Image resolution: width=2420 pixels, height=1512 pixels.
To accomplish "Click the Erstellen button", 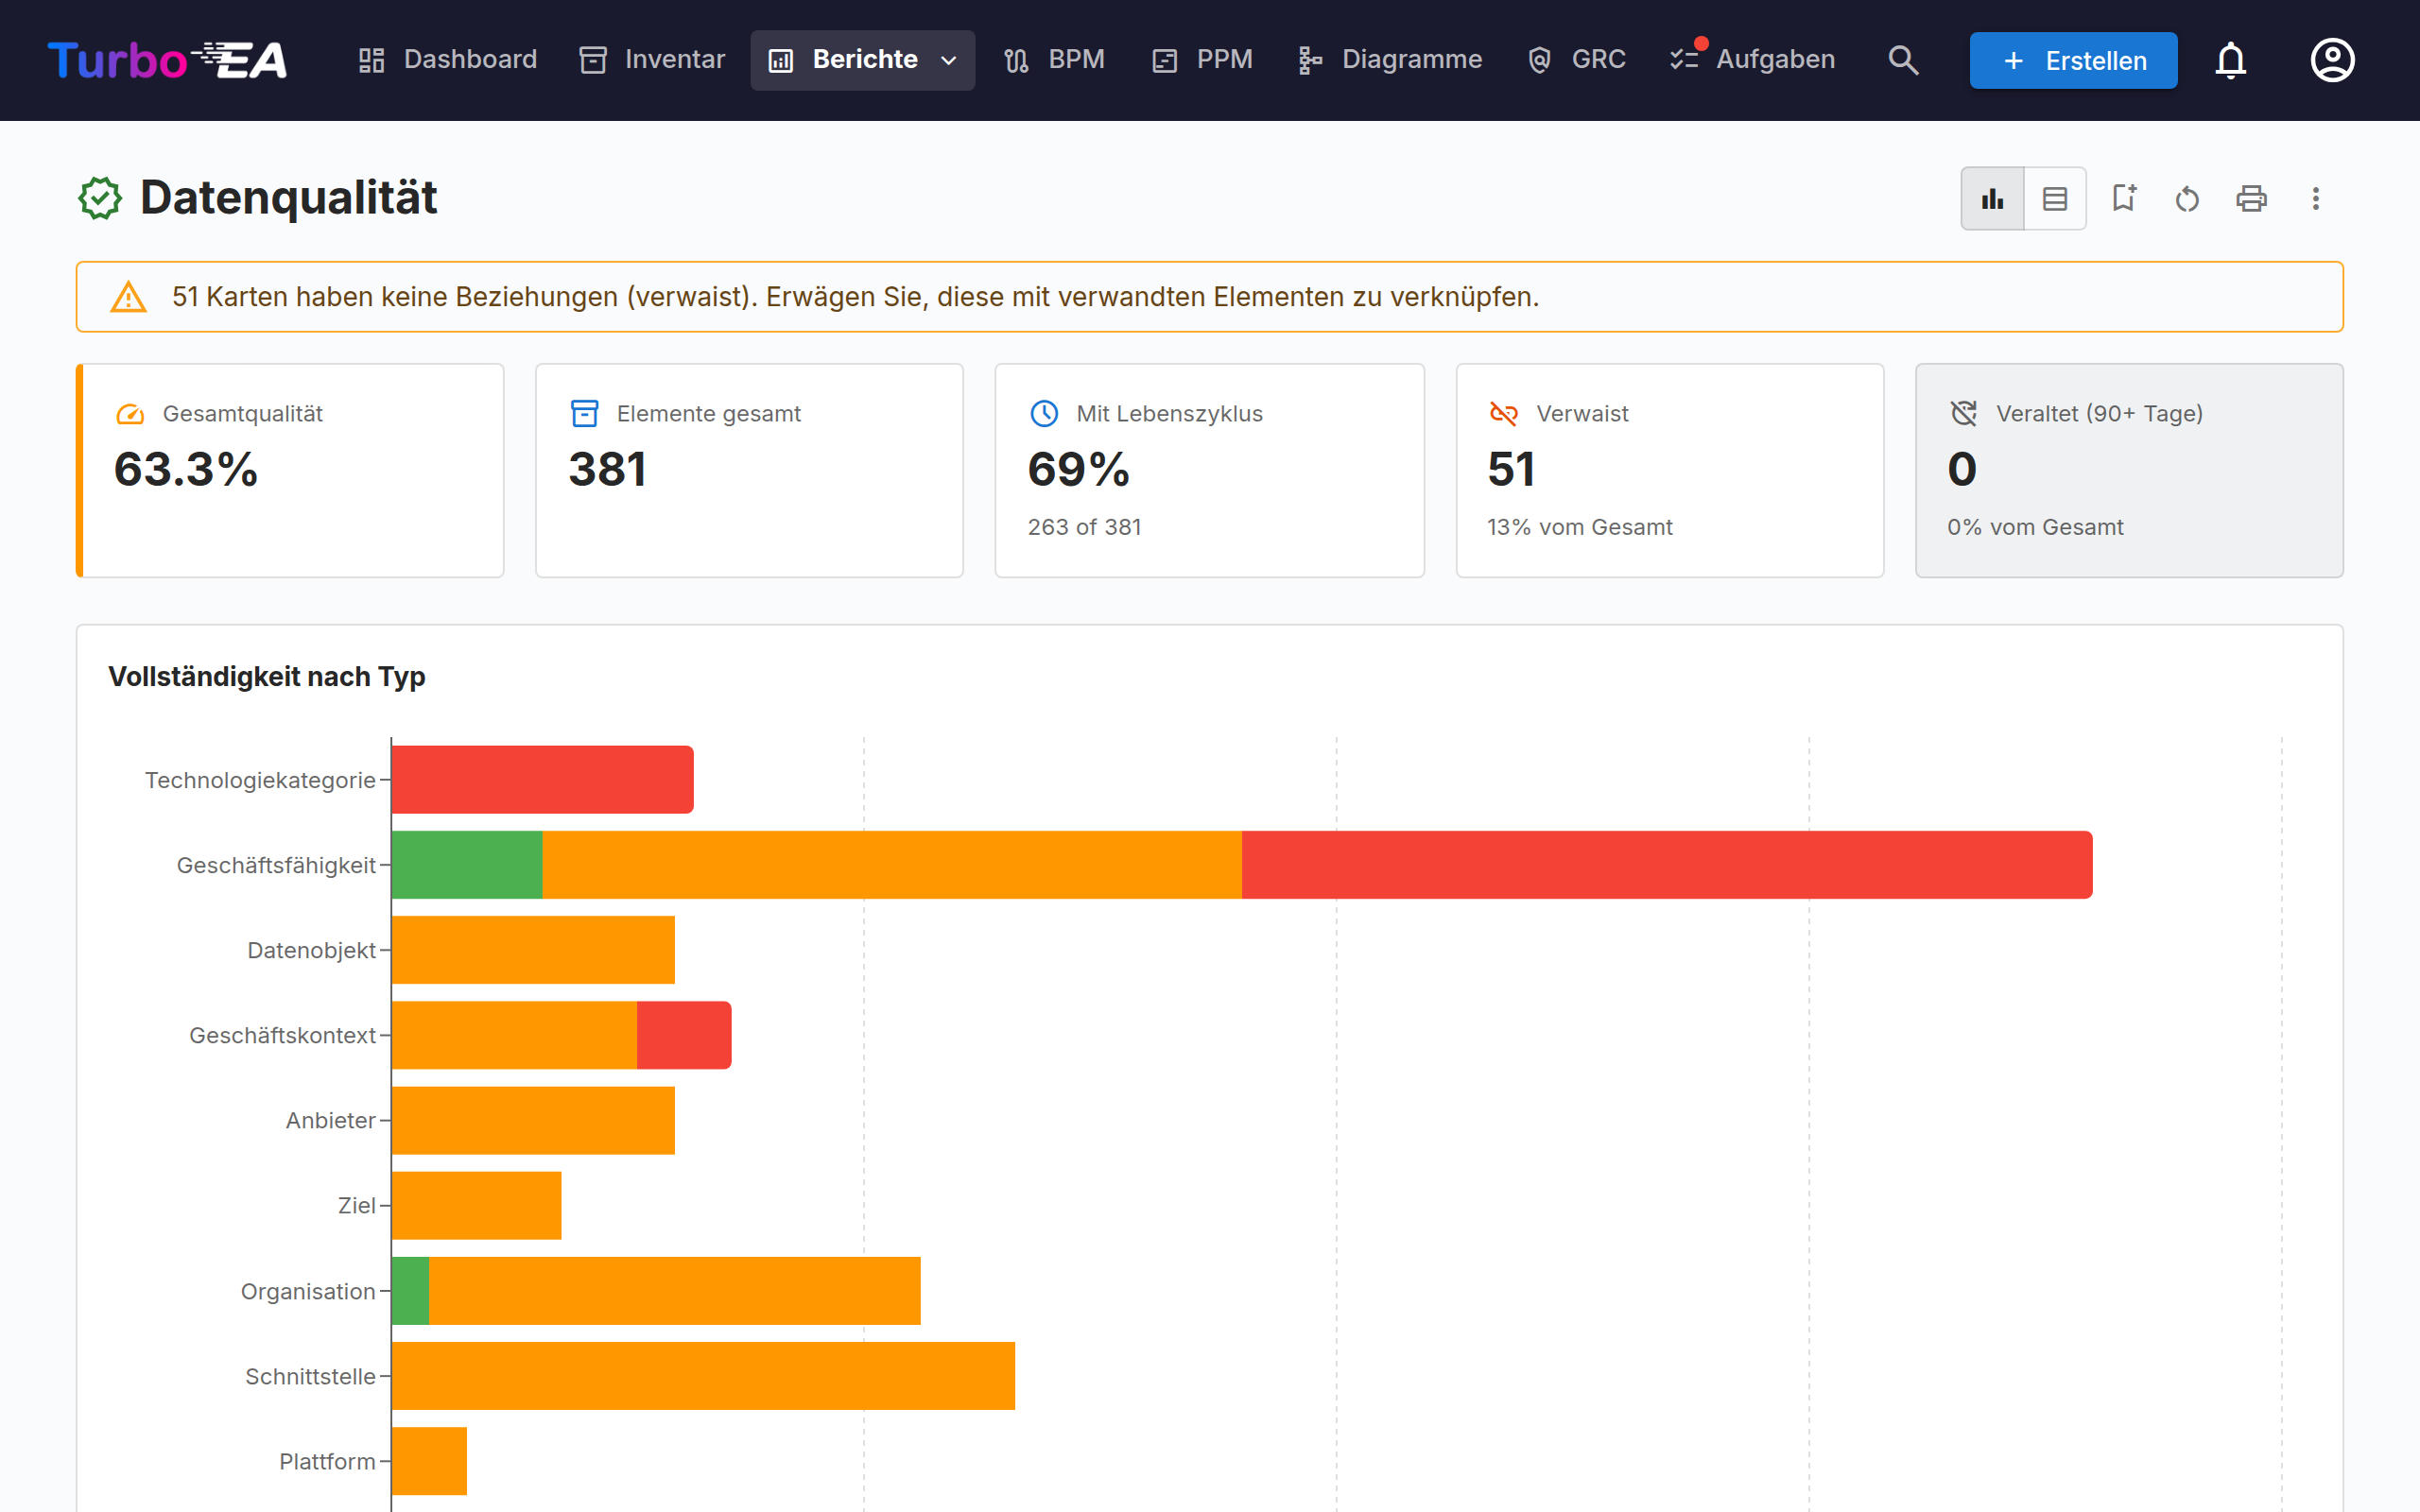I will tap(2073, 60).
